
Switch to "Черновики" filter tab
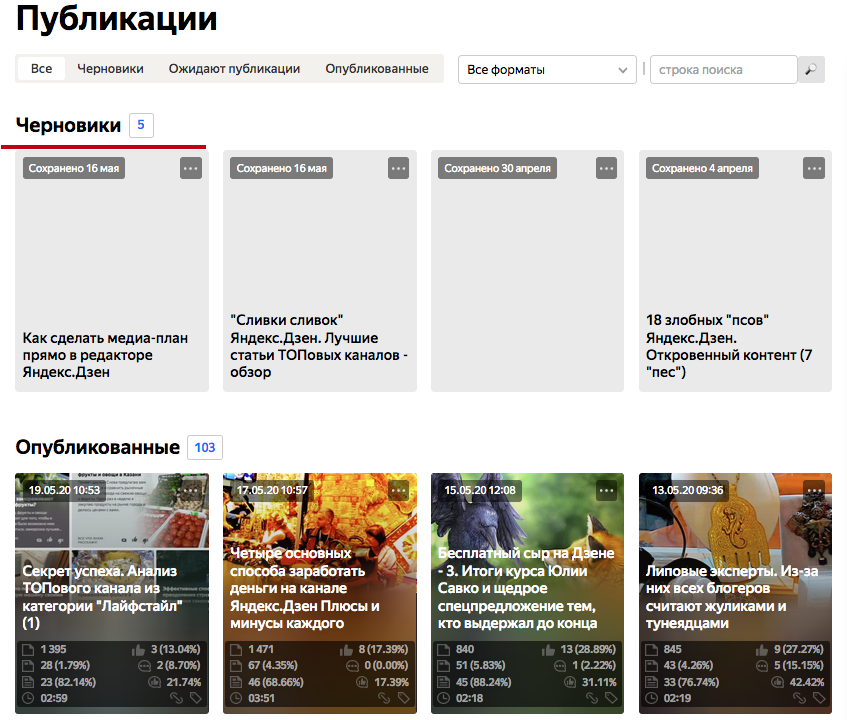coord(110,69)
